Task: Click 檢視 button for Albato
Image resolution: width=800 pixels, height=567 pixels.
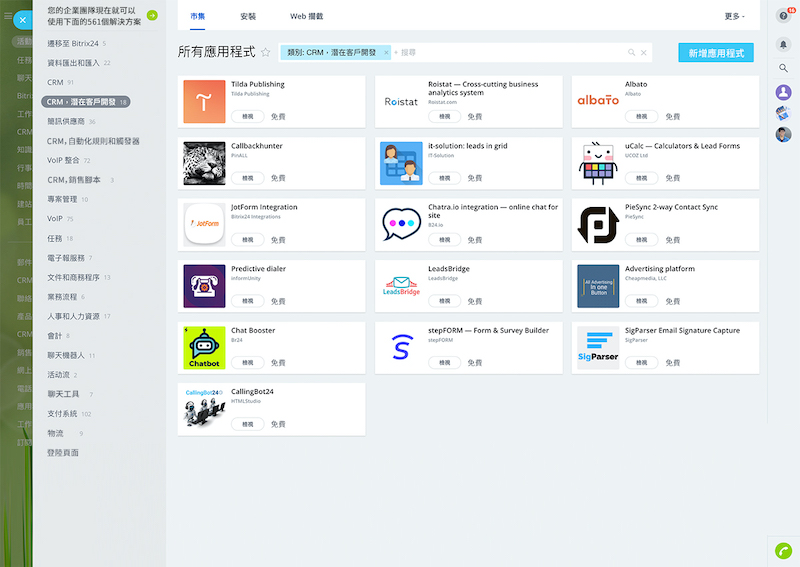Action: pyautogui.click(x=641, y=116)
